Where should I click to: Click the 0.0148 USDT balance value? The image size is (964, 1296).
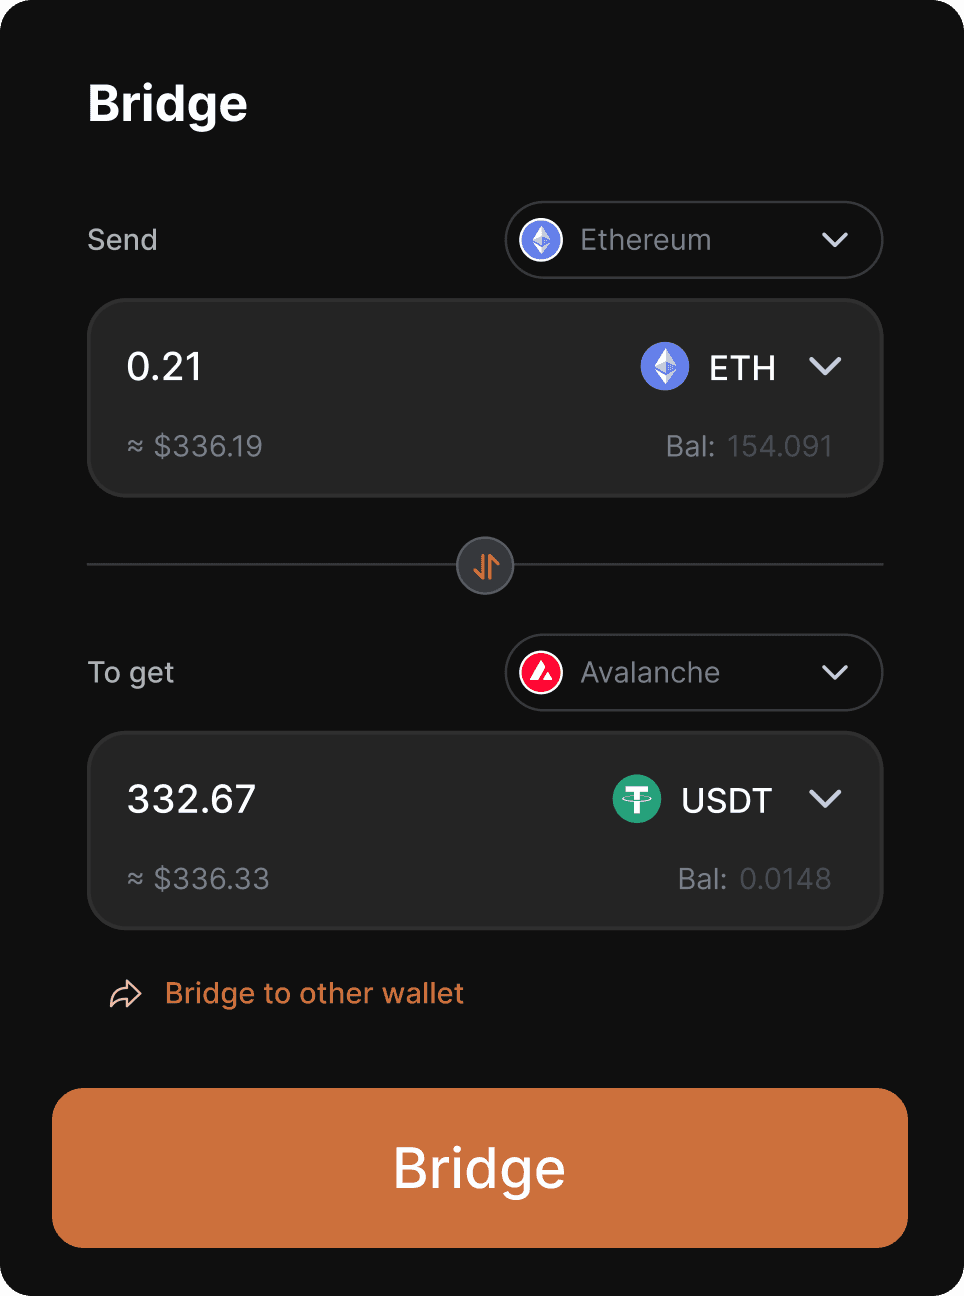point(785,879)
